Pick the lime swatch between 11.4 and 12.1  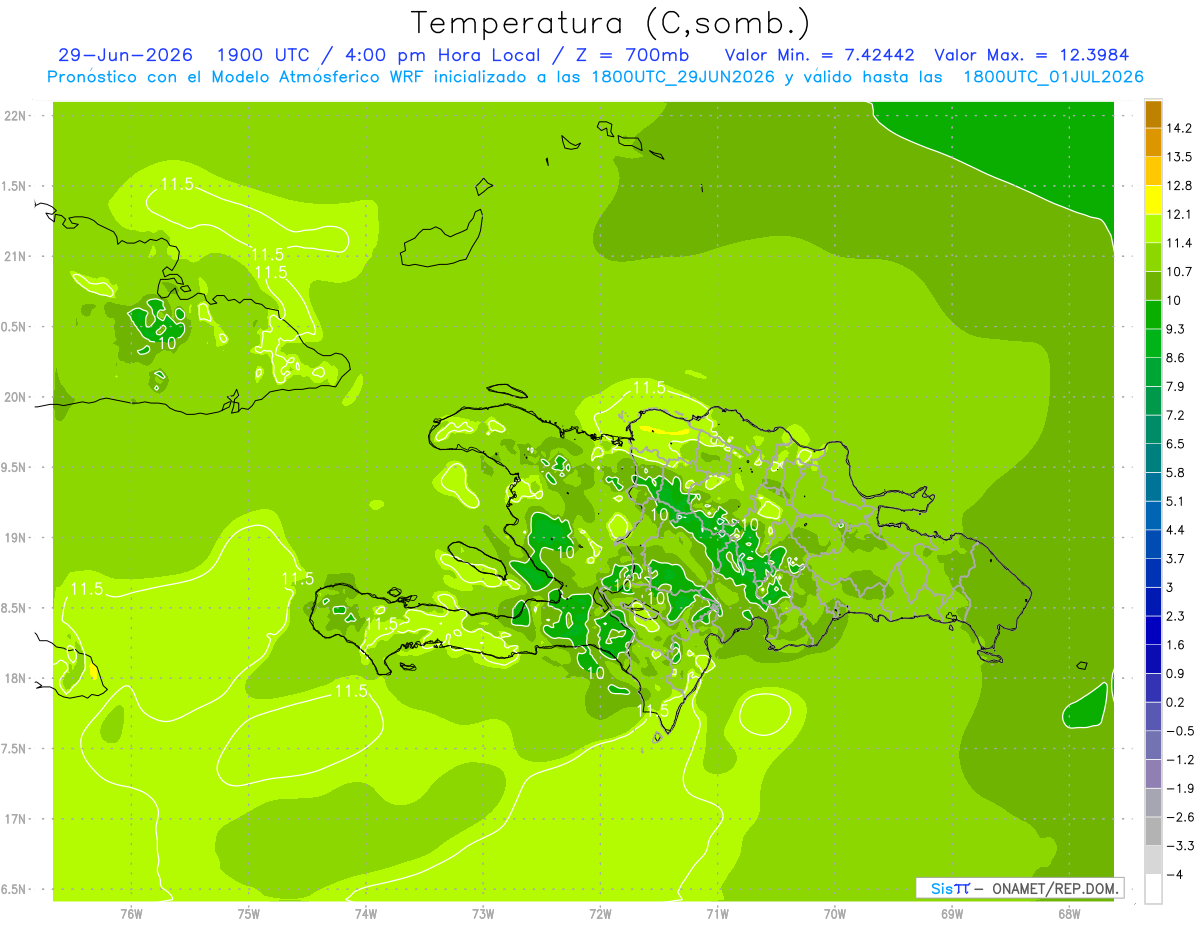coord(1153,228)
